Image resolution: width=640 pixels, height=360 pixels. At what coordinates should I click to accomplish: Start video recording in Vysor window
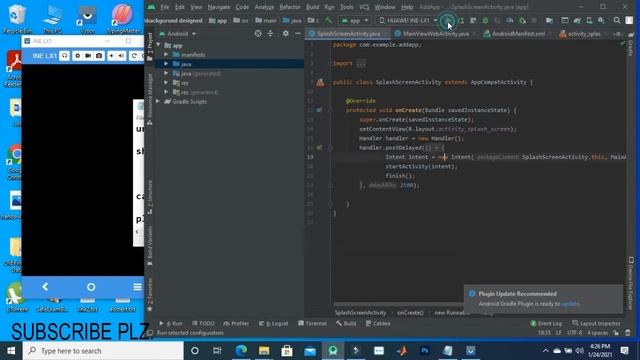(x=88, y=56)
